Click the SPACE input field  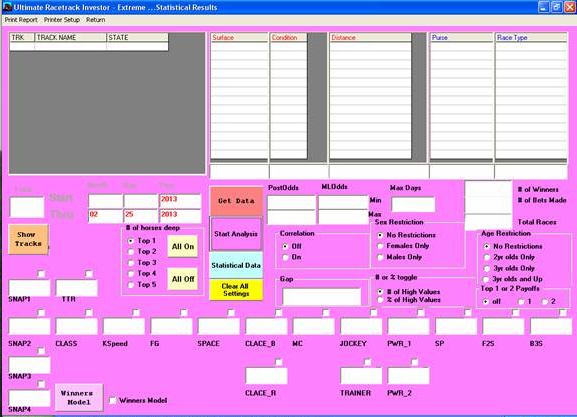pyautogui.click(x=219, y=327)
